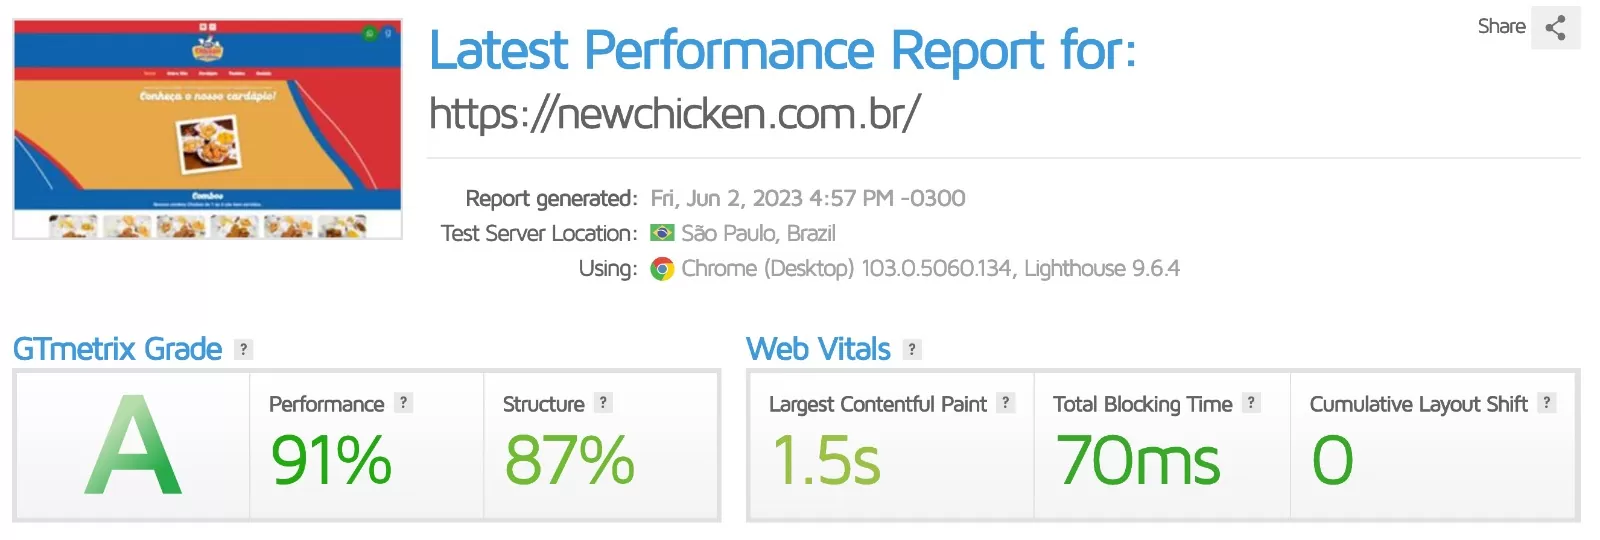Click Largest Contentful Paint help icon
The height and width of the screenshot is (540, 1600).
pos(1006,403)
